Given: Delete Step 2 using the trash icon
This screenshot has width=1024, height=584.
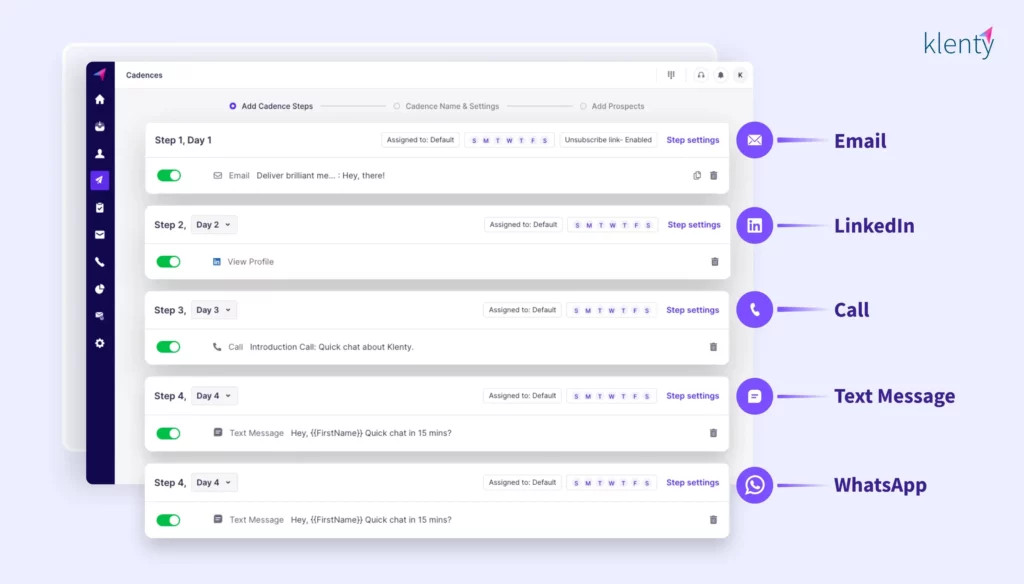Looking at the screenshot, I should 714,261.
